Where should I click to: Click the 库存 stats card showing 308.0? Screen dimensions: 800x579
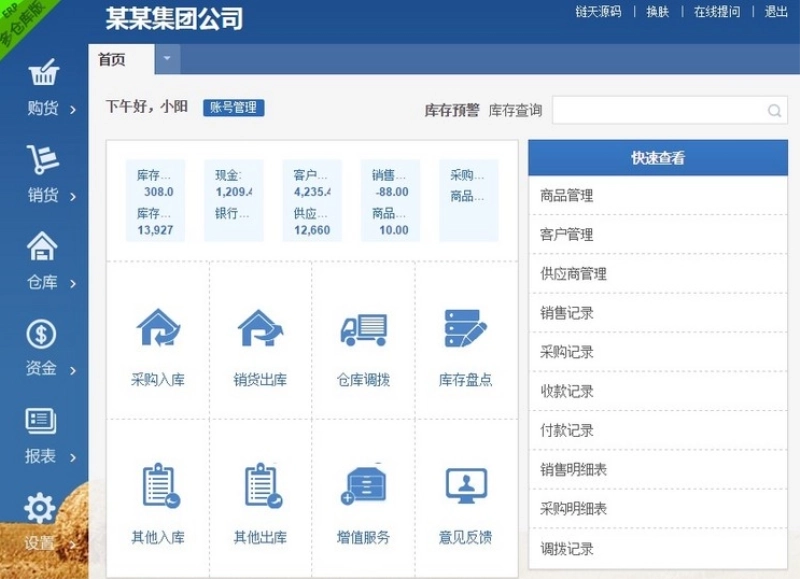tap(156, 200)
